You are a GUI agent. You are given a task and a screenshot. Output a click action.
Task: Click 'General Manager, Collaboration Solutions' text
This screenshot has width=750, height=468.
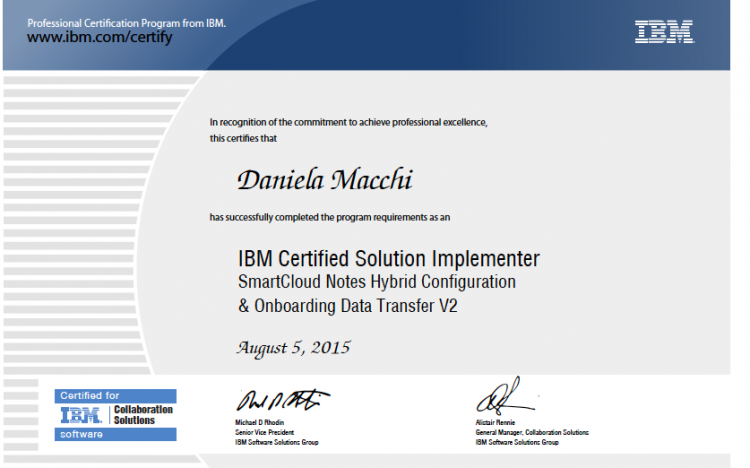(532, 432)
